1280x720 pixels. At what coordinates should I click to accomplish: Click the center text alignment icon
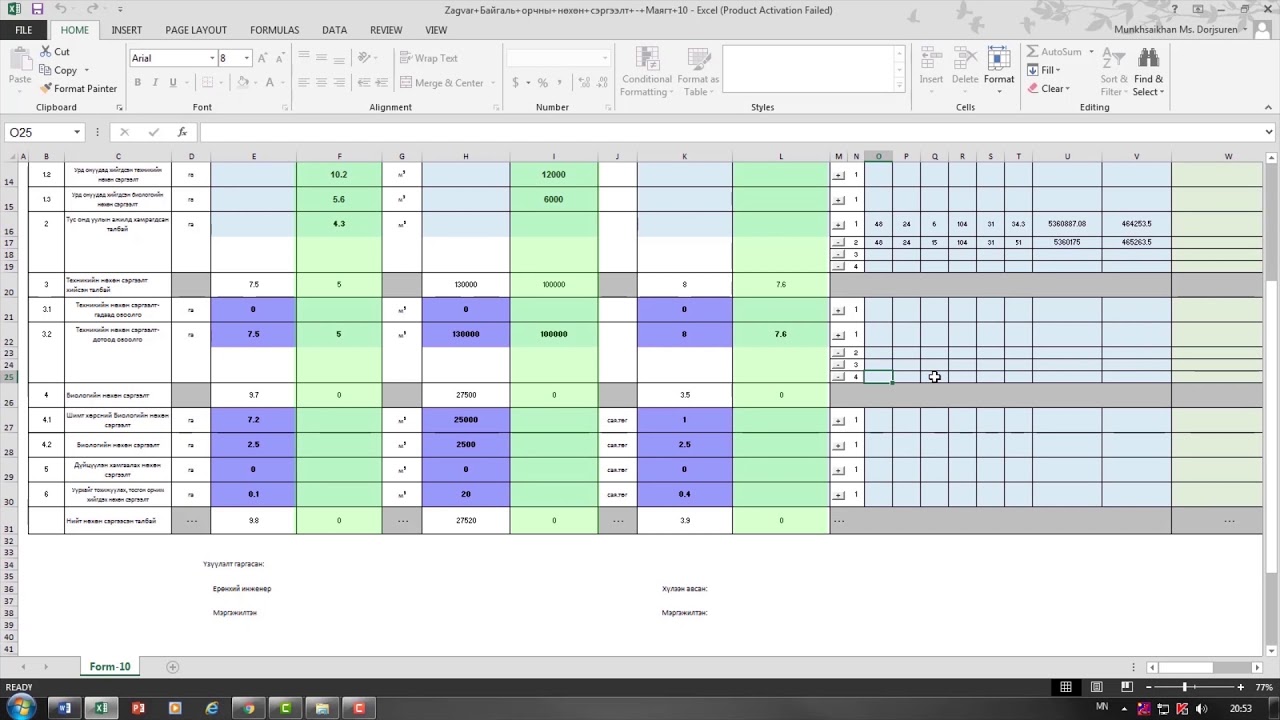[323, 83]
